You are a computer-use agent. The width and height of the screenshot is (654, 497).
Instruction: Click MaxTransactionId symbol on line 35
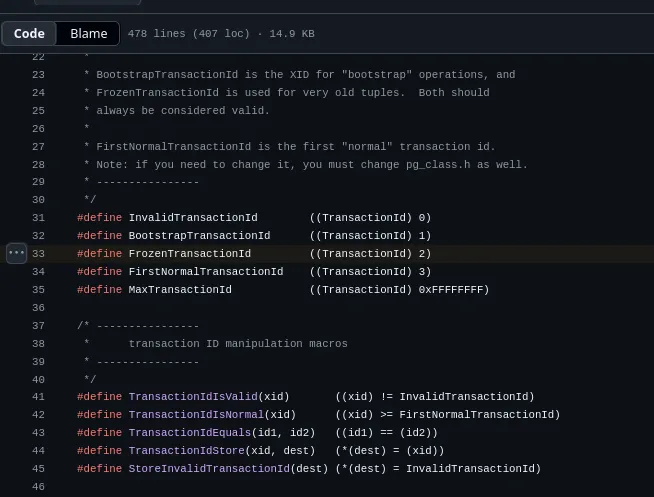tap(180, 289)
